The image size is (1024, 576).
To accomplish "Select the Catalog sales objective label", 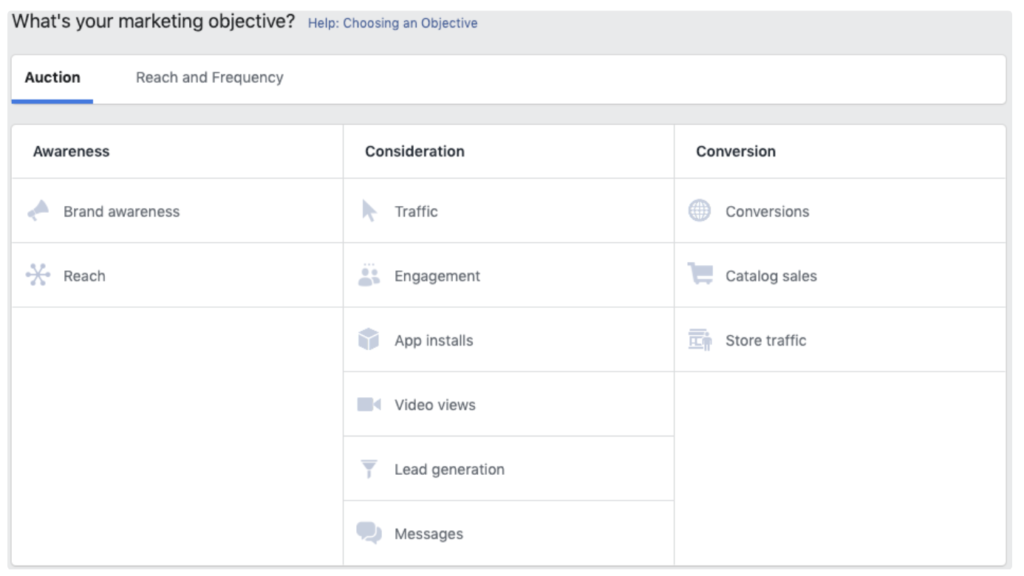I will 771,276.
